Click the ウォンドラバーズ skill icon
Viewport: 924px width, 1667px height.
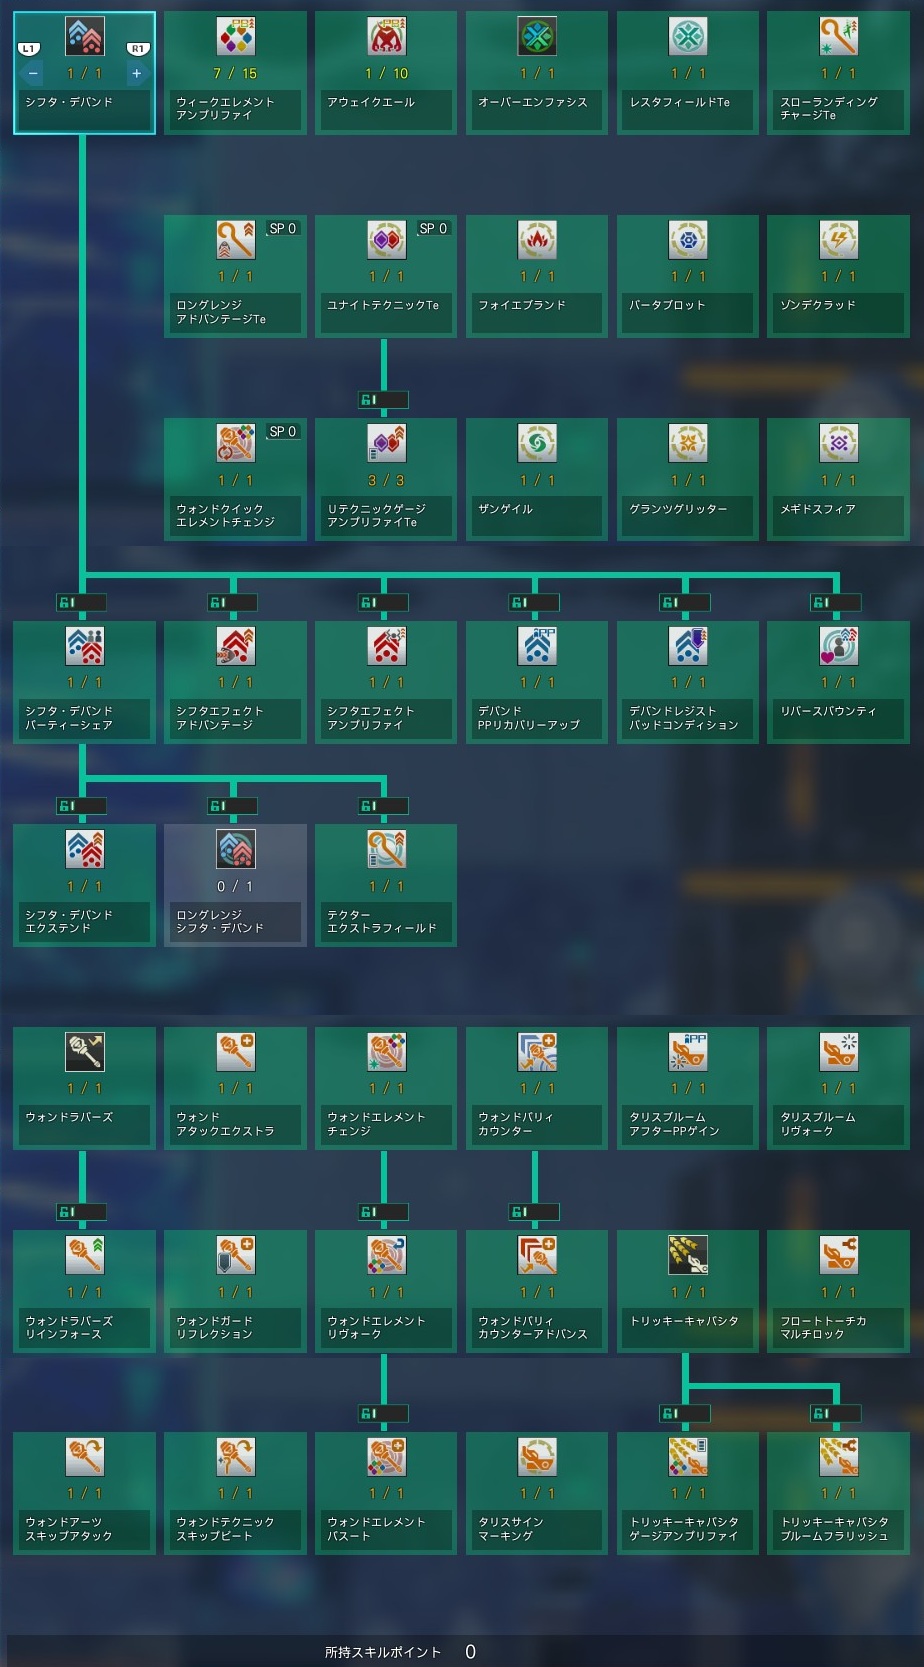coord(85,1052)
